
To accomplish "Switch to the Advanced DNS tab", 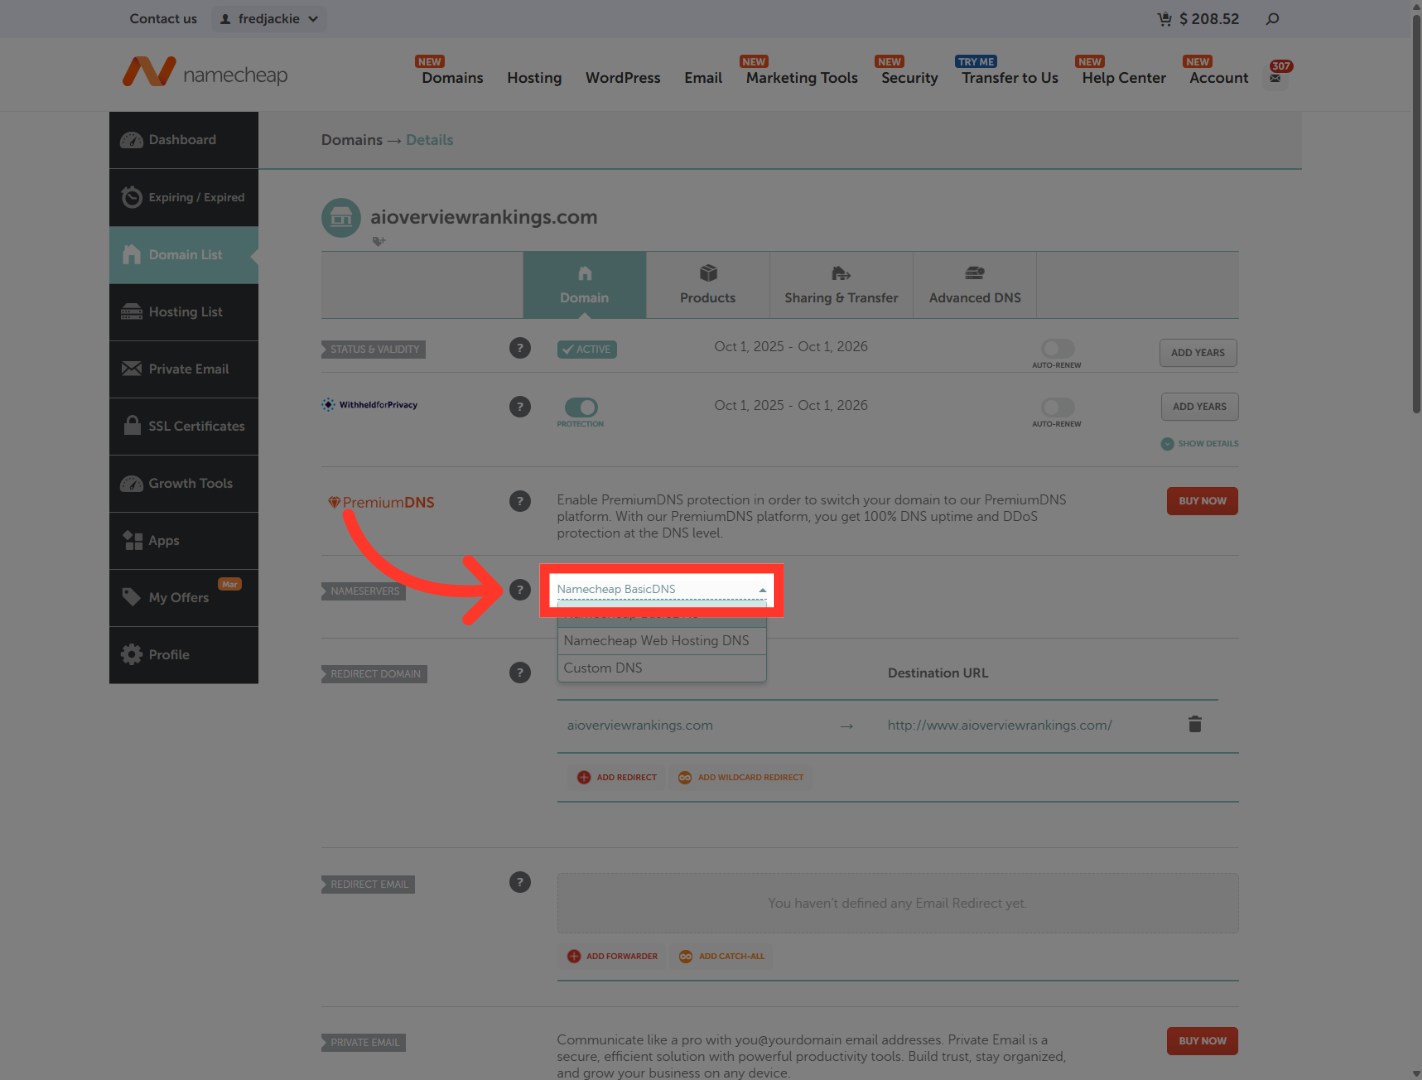I will [x=974, y=285].
